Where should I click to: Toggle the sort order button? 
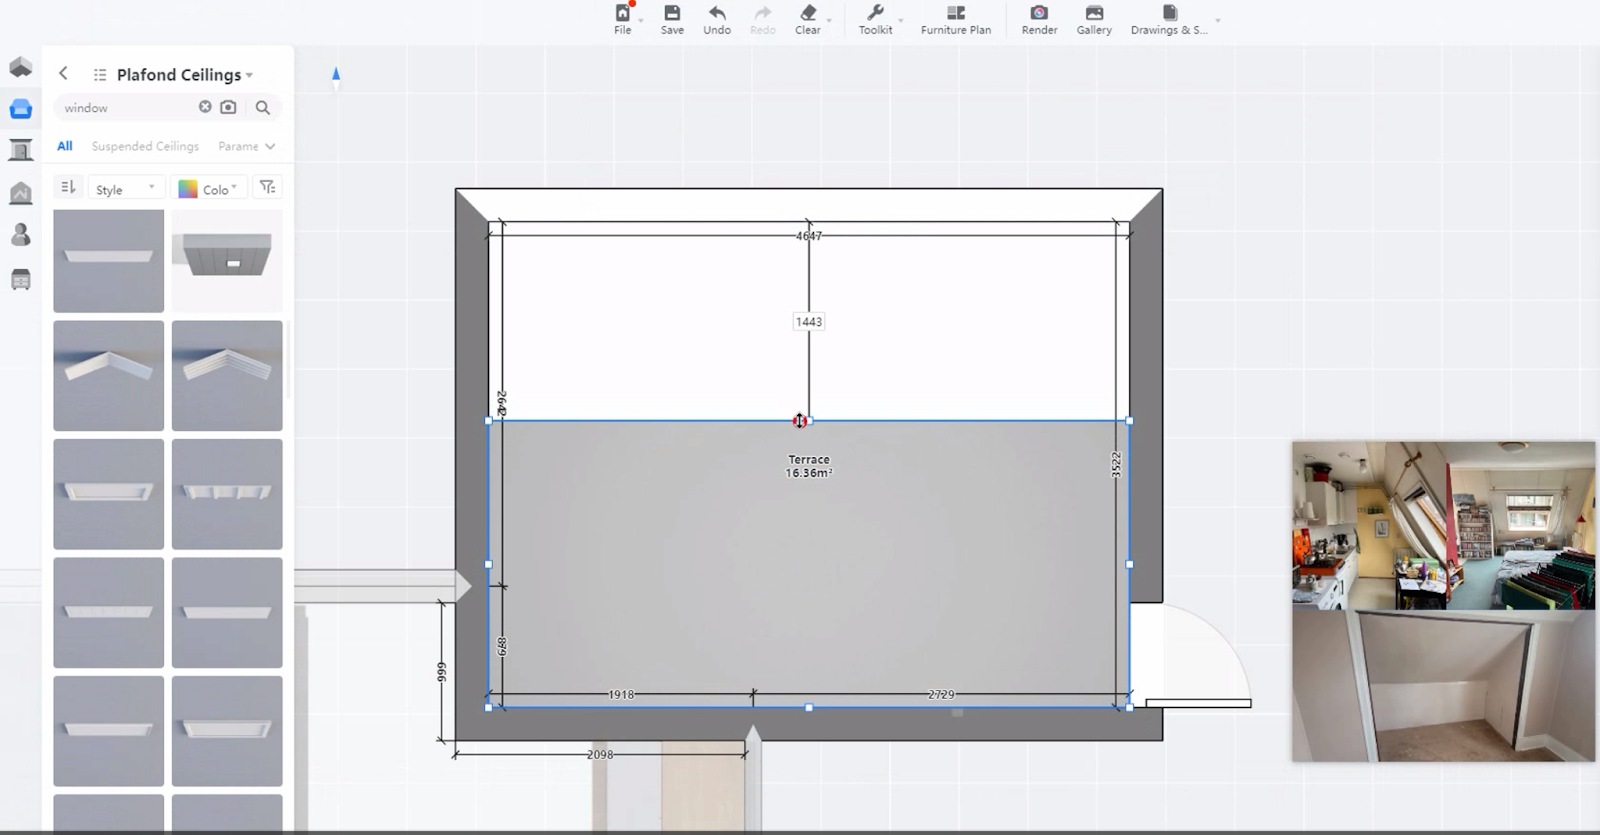point(68,188)
